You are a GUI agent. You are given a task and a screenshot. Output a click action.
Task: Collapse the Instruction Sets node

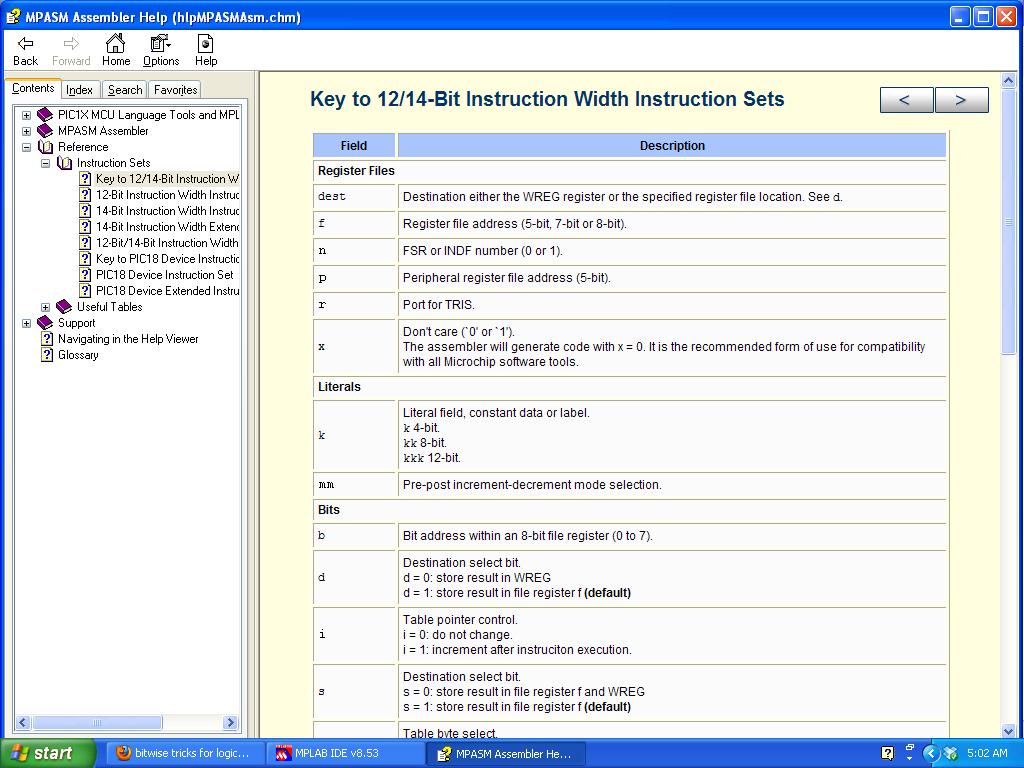click(45, 163)
